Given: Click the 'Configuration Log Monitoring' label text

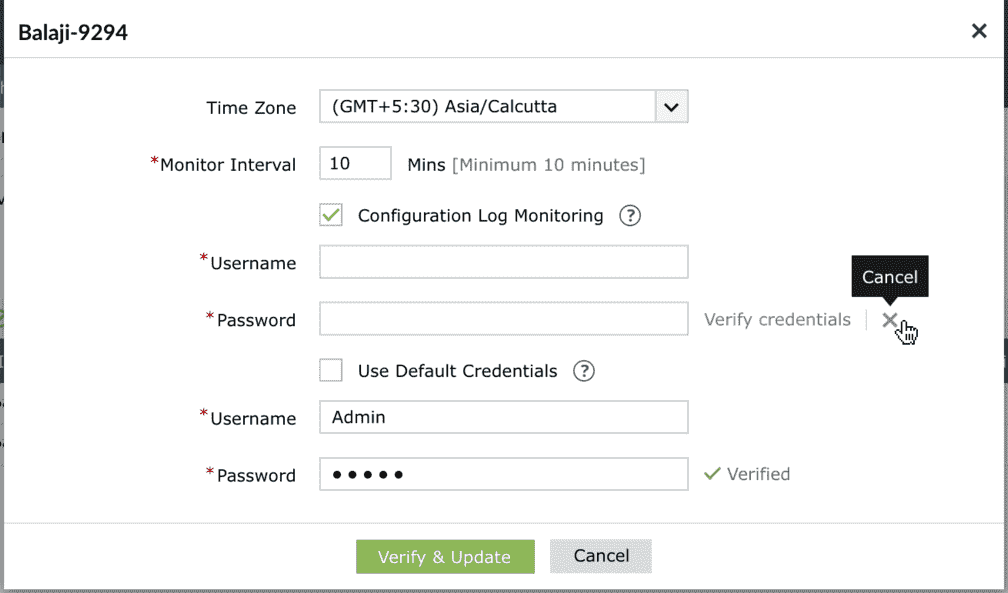Looking at the screenshot, I should (x=480, y=215).
